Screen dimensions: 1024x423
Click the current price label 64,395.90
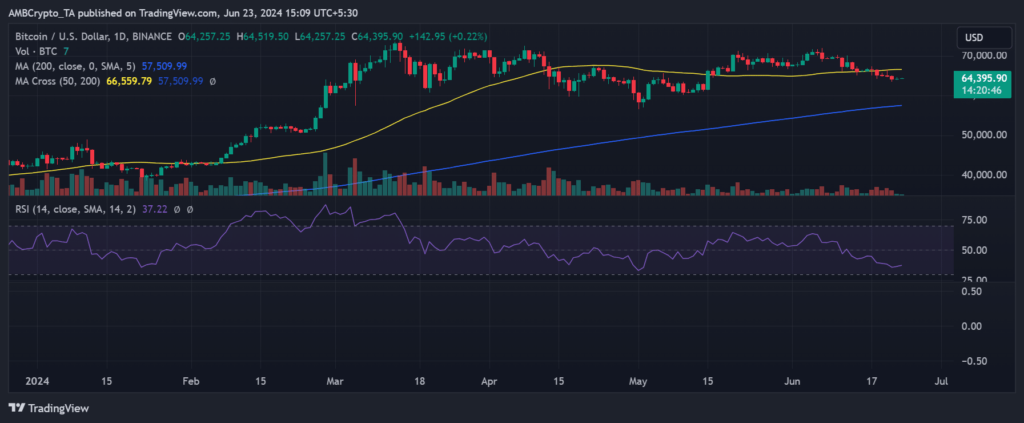tap(984, 78)
